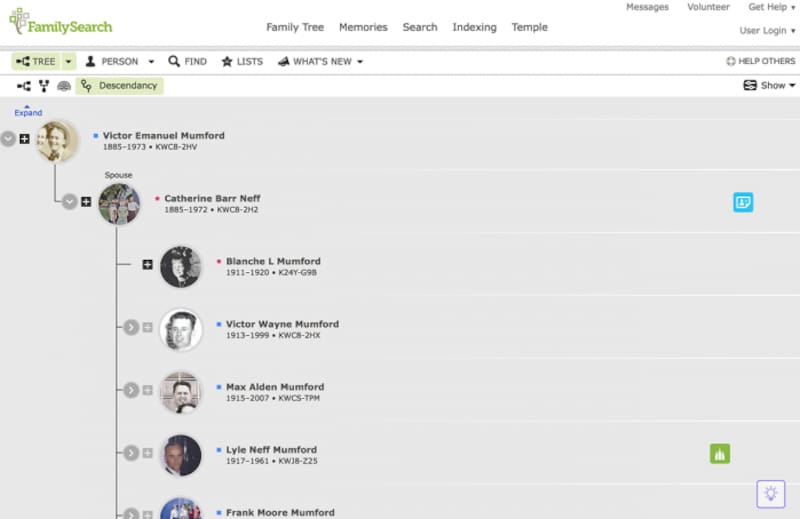
Task: Open Find with magnifier icon
Action: [x=187, y=61]
